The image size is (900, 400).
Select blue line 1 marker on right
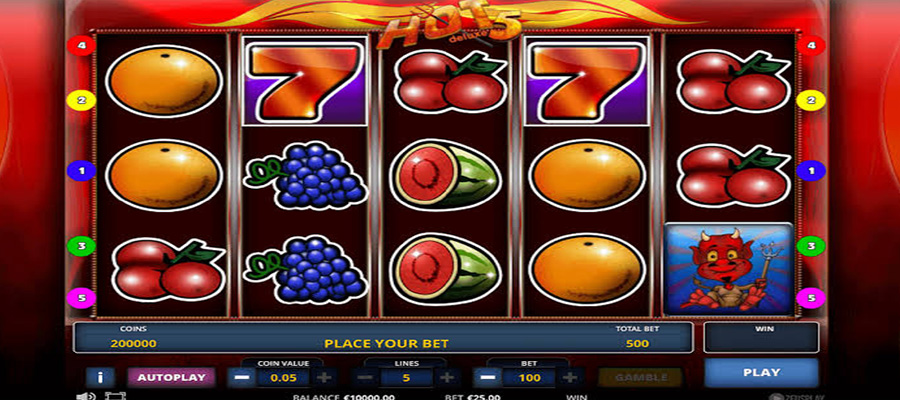click(x=811, y=170)
